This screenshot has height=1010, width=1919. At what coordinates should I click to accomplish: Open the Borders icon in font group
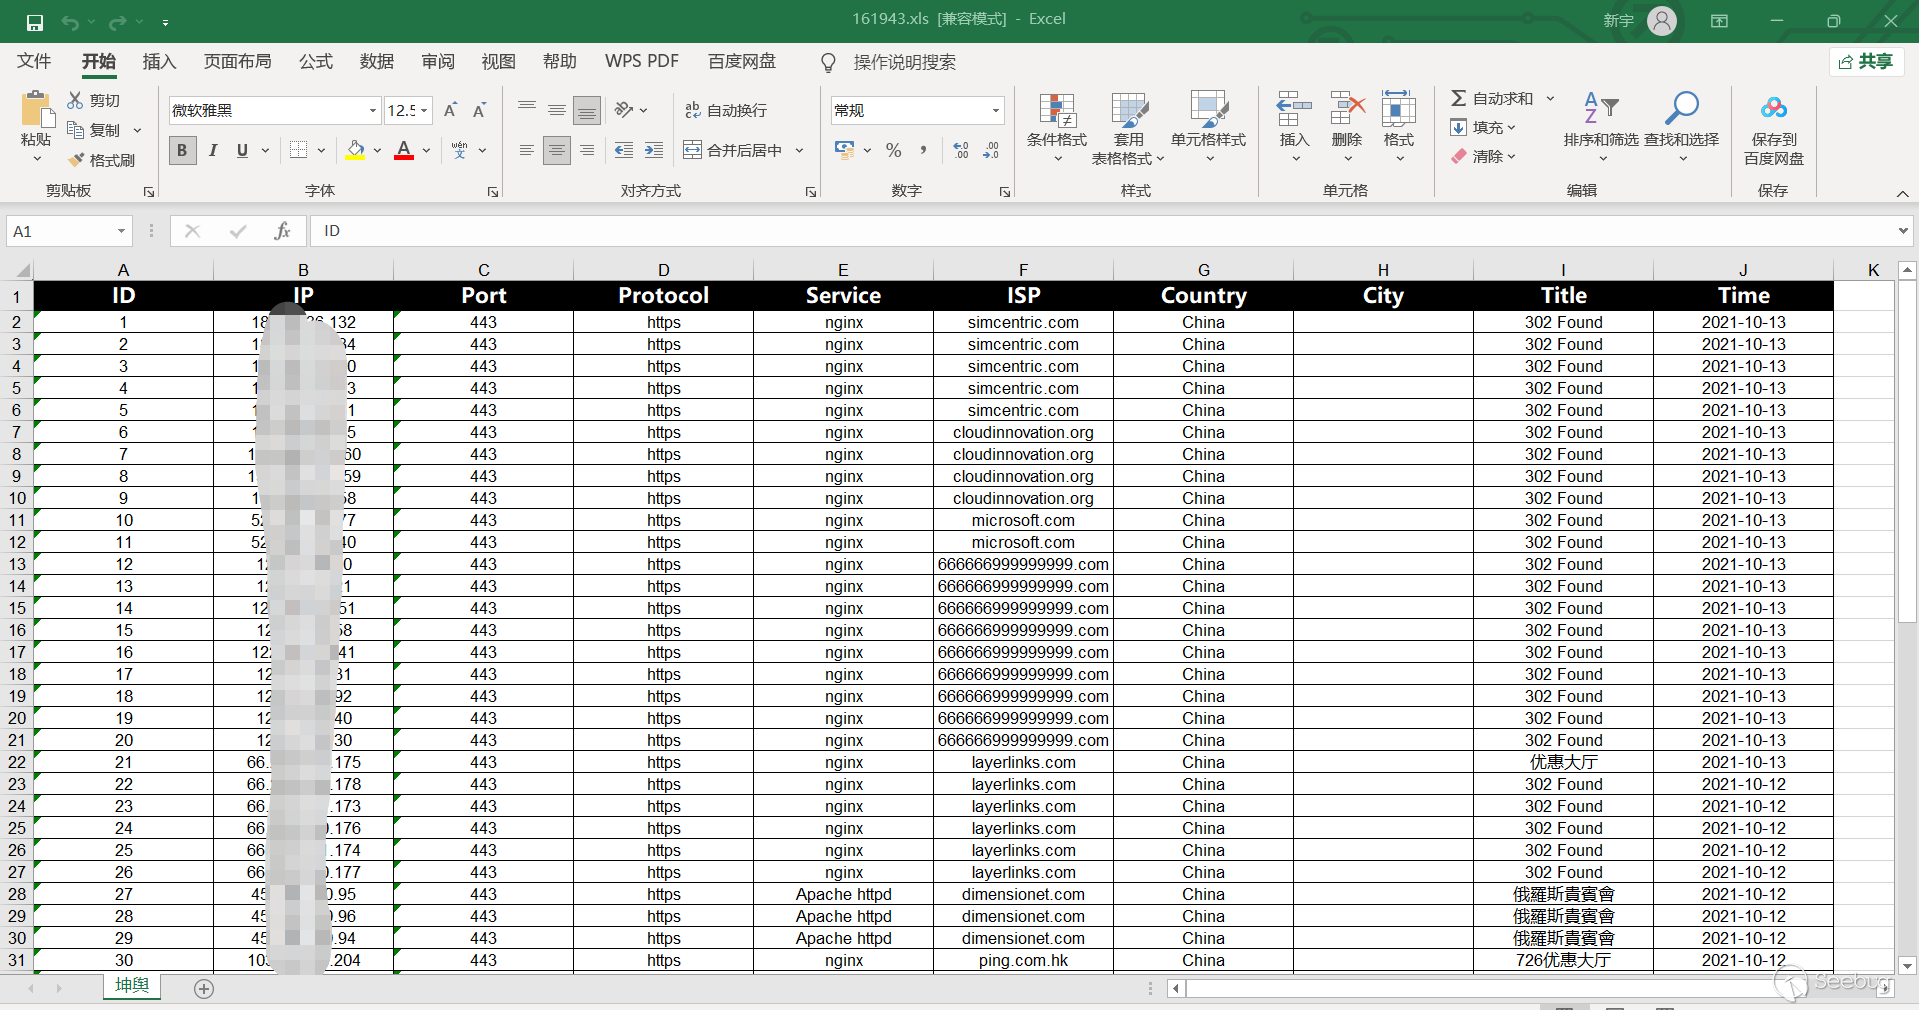[298, 150]
